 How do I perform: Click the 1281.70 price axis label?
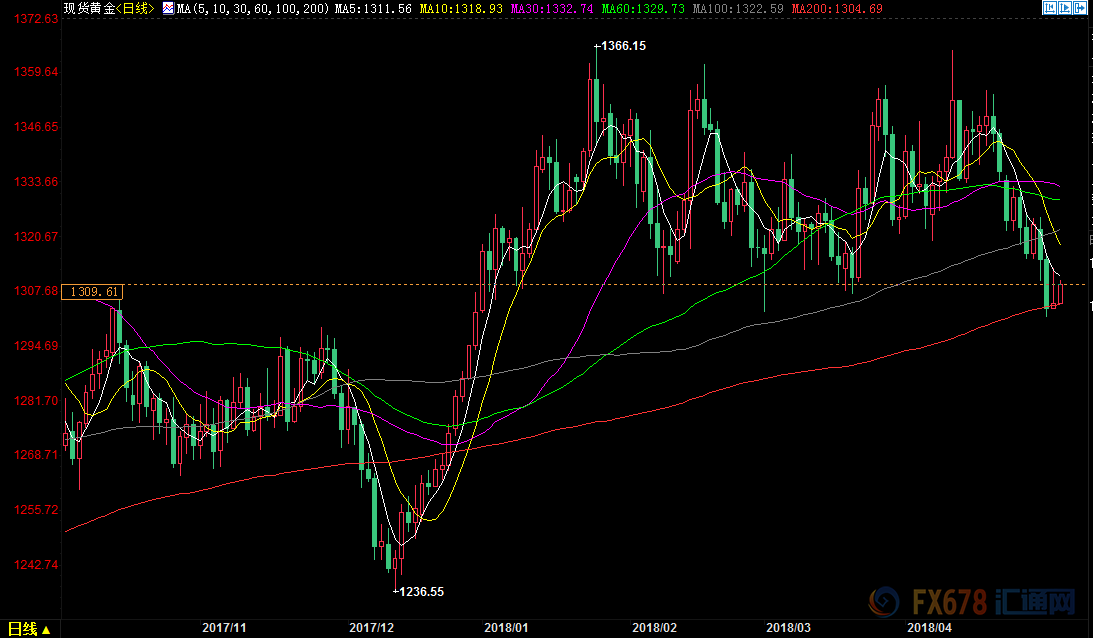pyautogui.click(x=36, y=401)
